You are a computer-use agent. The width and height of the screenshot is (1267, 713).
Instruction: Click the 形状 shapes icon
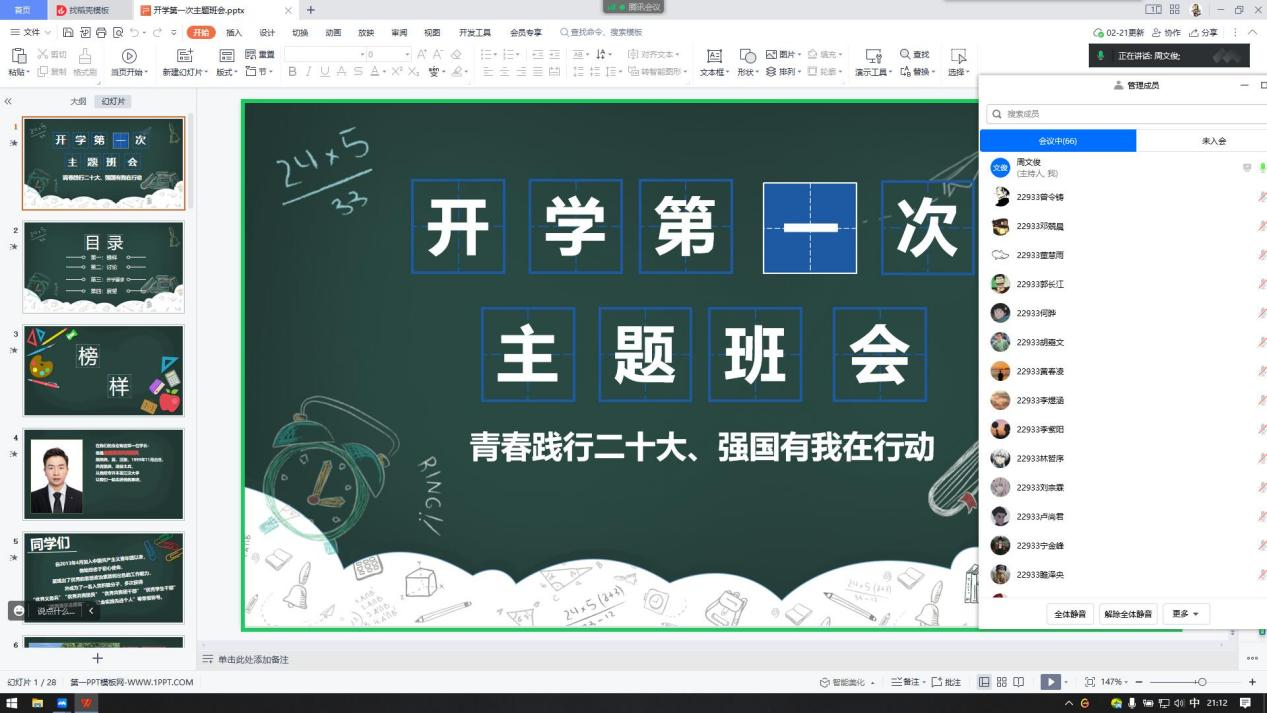coord(747,56)
